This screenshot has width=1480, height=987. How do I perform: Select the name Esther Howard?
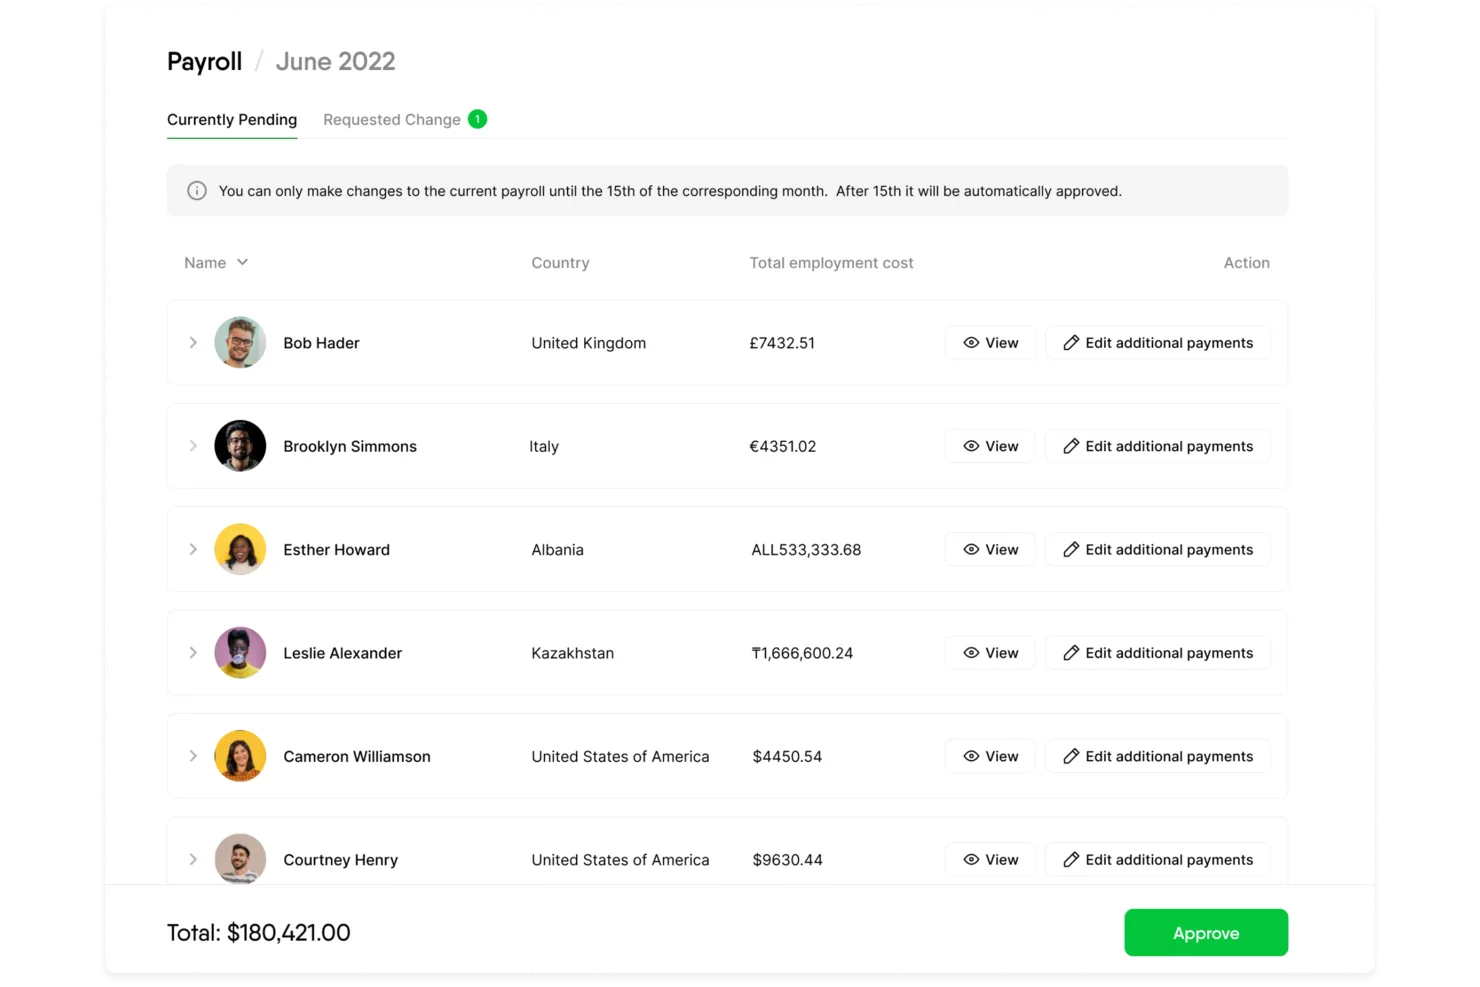(x=336, y=550)
